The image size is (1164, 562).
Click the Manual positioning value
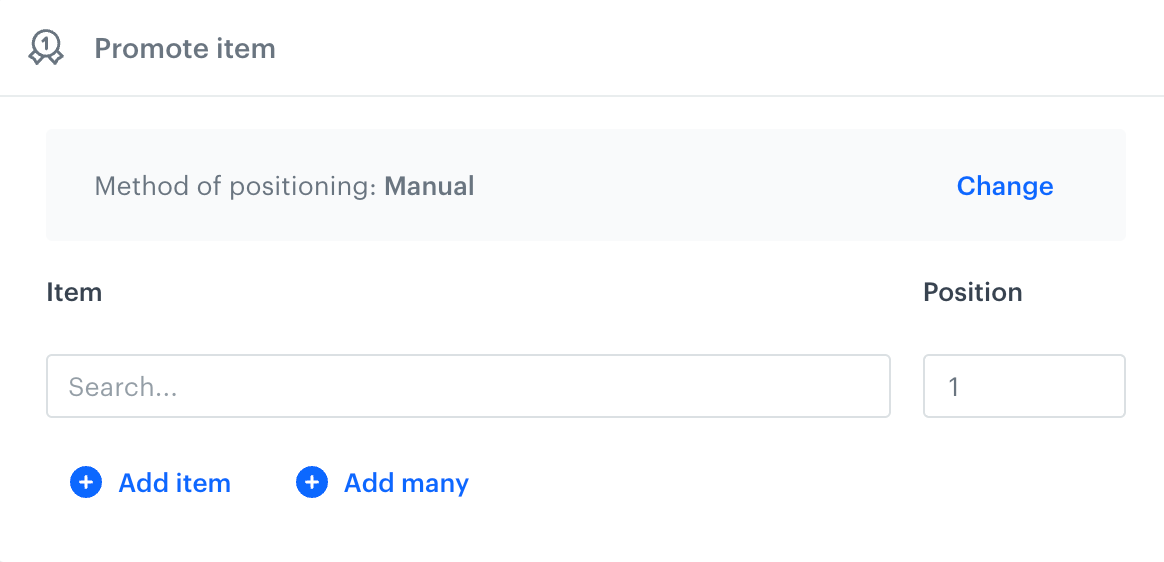tap(429, 186)
